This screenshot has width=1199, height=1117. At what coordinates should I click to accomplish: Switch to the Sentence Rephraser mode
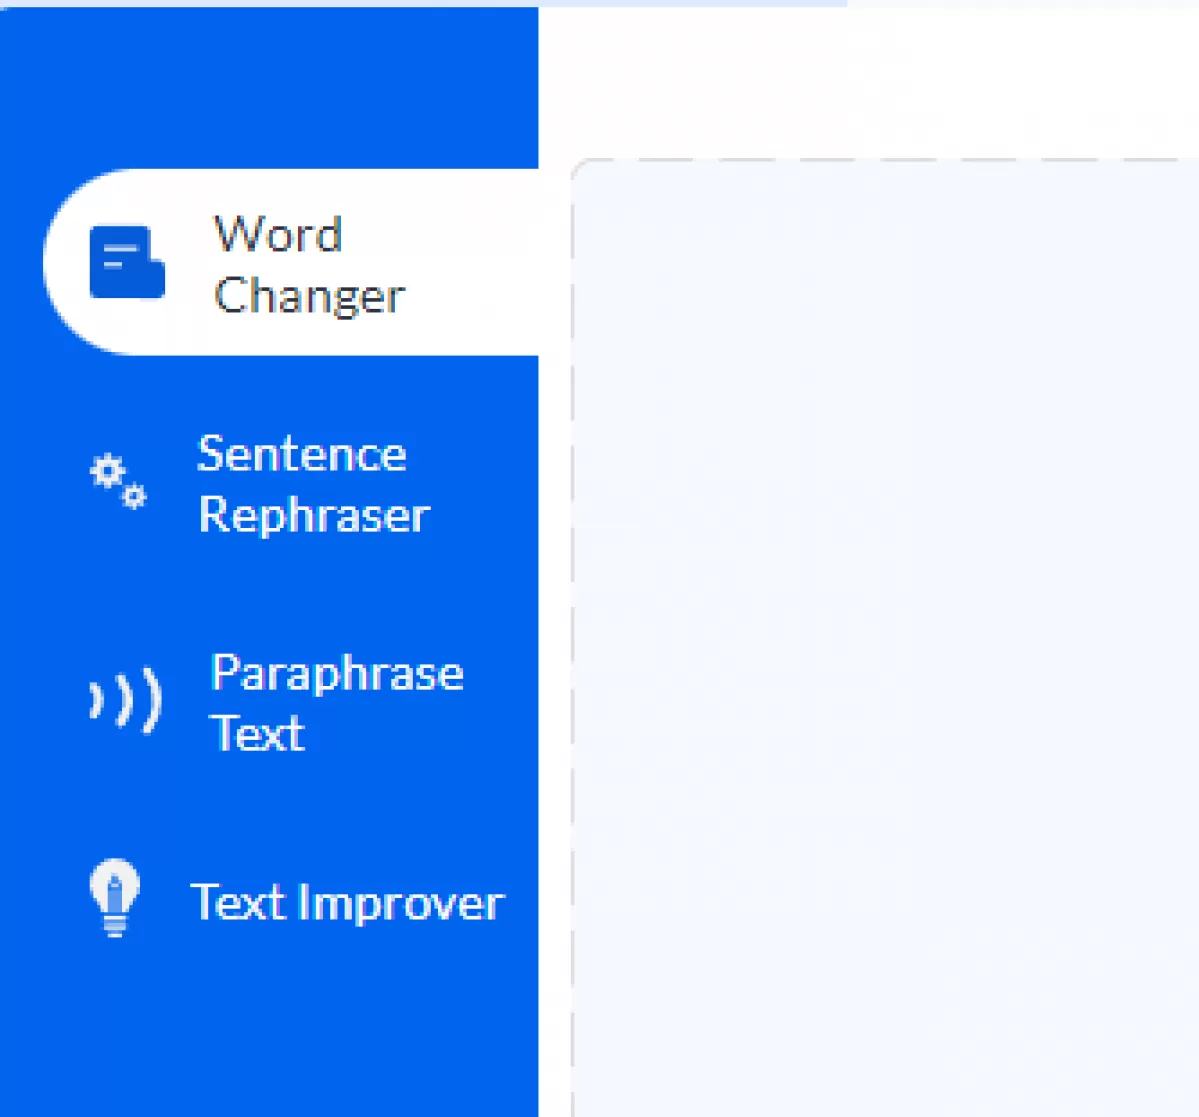click(x=312, y=484)
